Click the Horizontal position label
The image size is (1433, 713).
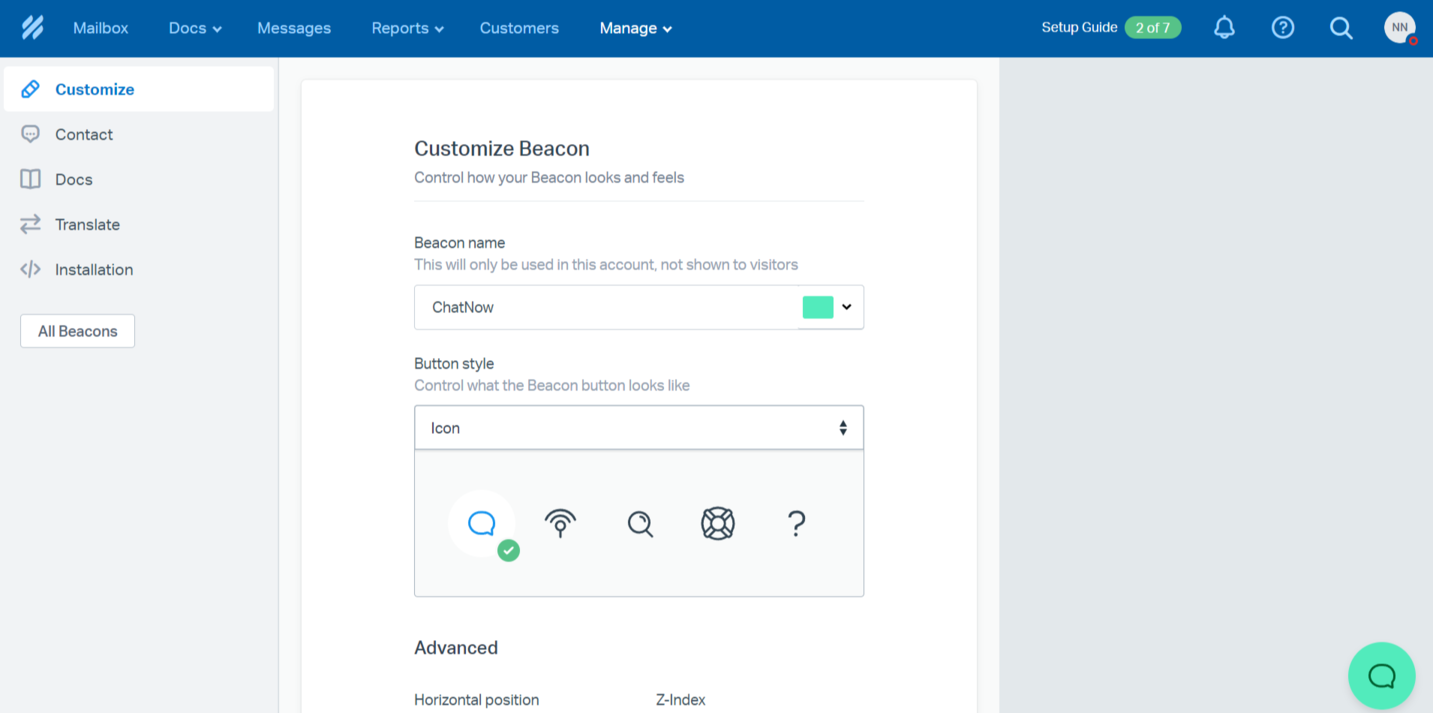click(476, 700)
